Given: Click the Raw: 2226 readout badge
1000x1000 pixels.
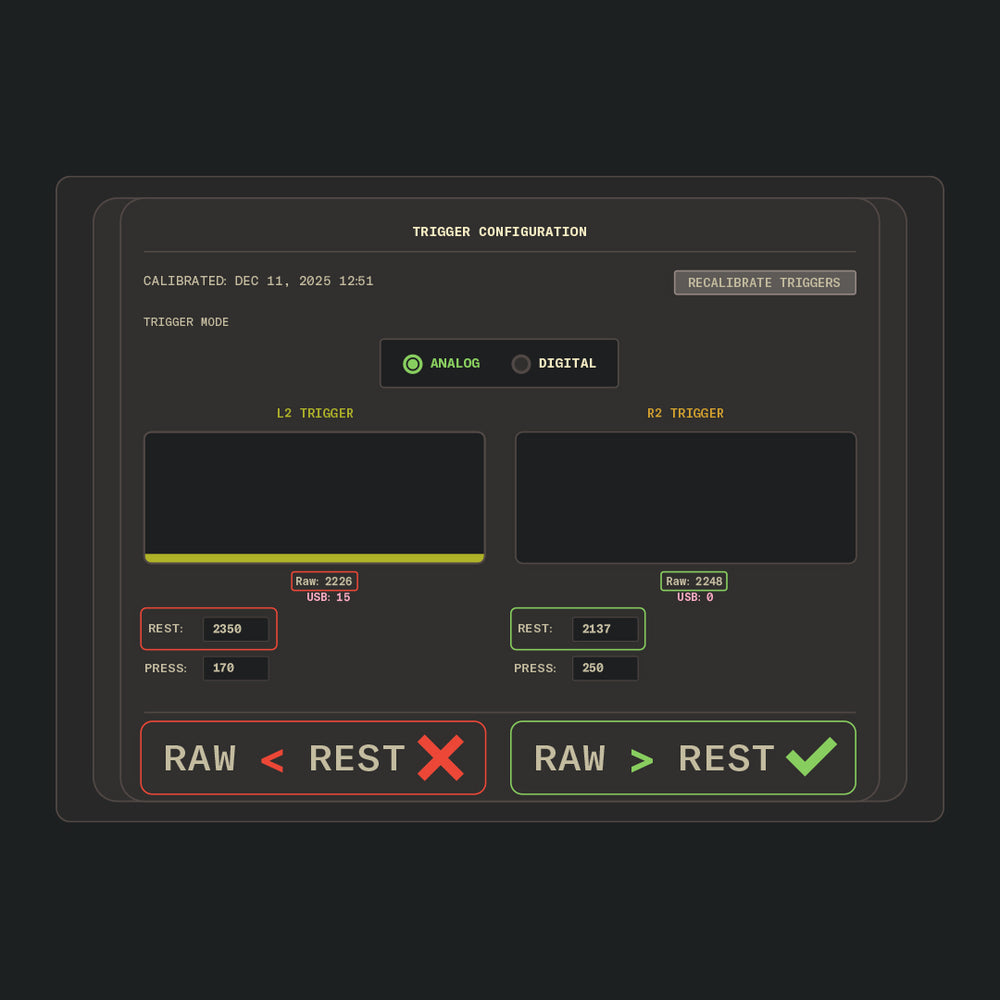Looking at the screenshot, I should (324, 581).
